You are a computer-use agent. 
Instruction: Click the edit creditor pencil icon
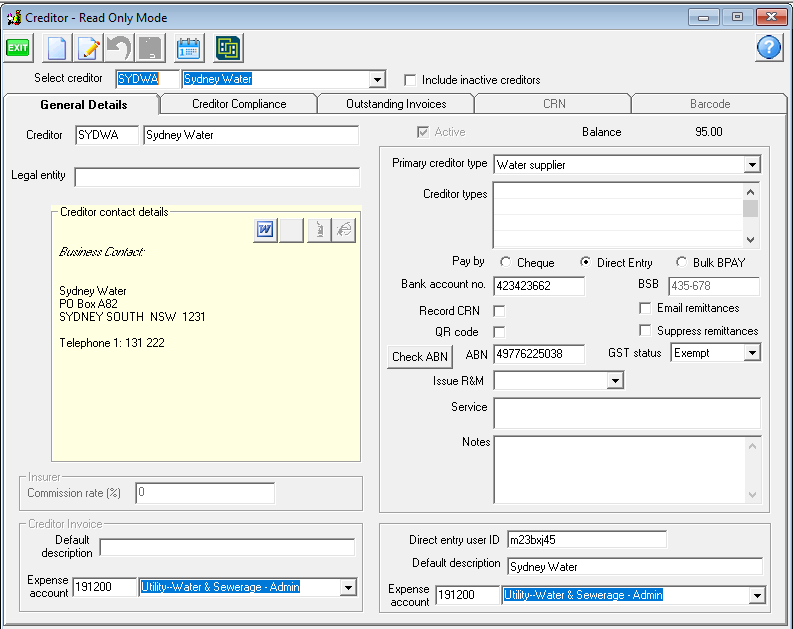point(89,48)
